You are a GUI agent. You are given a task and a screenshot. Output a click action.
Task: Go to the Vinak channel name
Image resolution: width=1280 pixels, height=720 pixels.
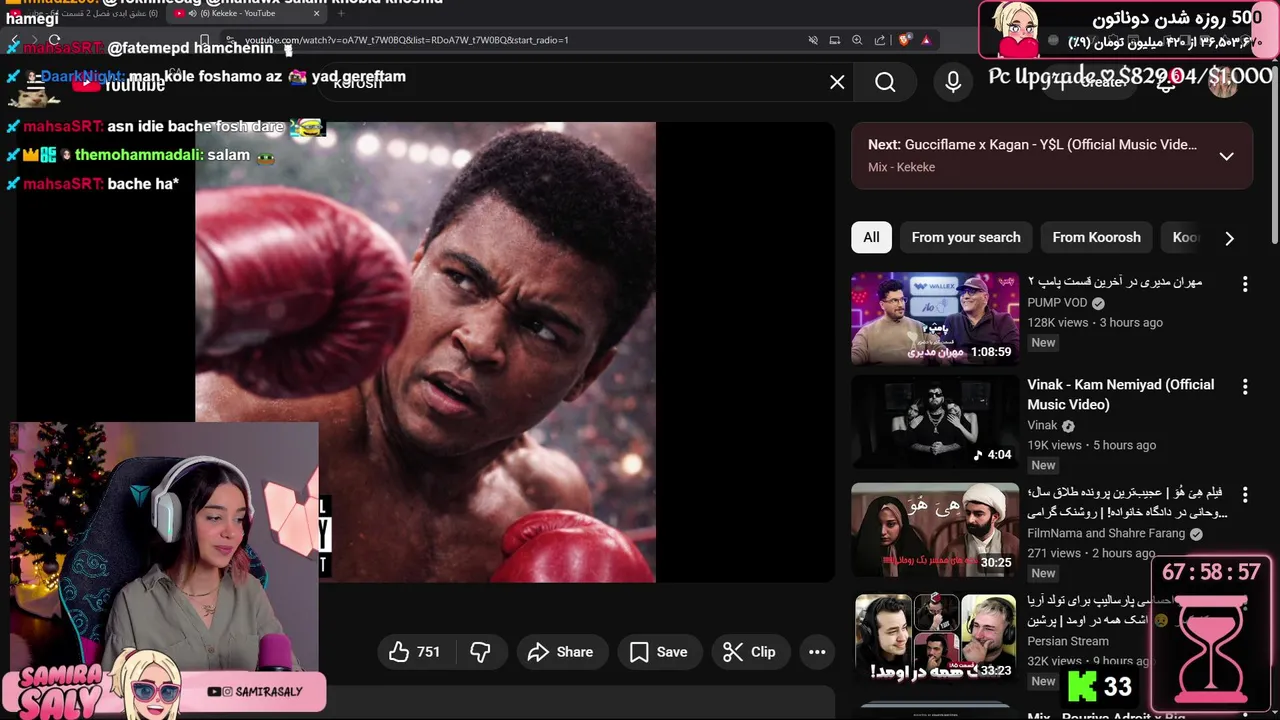click(x=1042, y=425)
